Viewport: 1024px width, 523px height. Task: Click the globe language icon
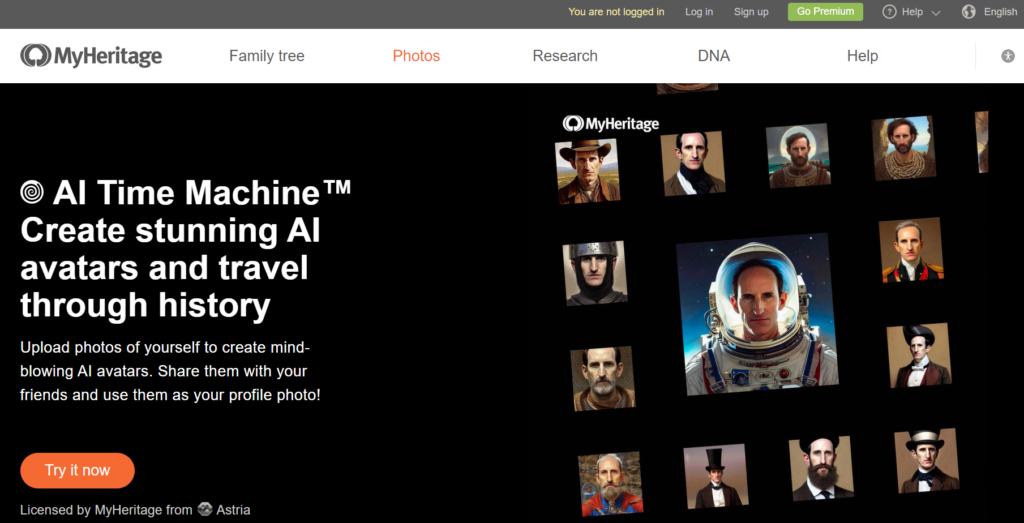[x=968, y=12]
